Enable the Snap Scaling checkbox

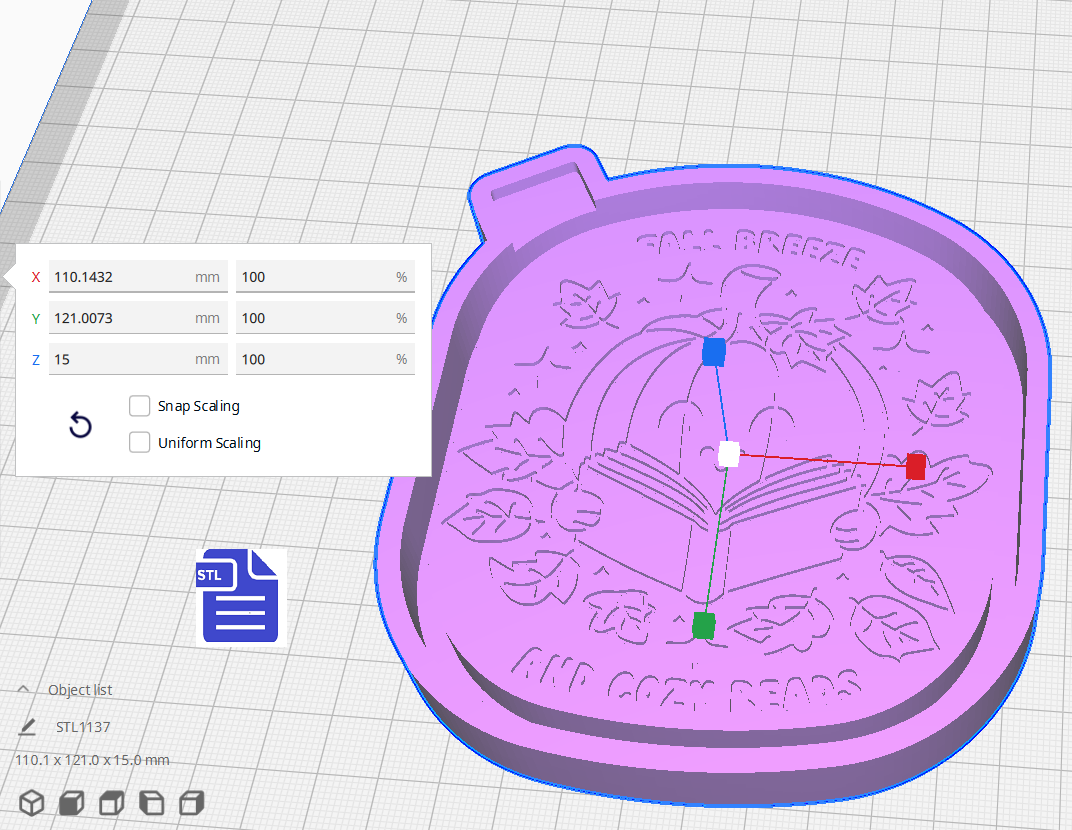[140, 406]
